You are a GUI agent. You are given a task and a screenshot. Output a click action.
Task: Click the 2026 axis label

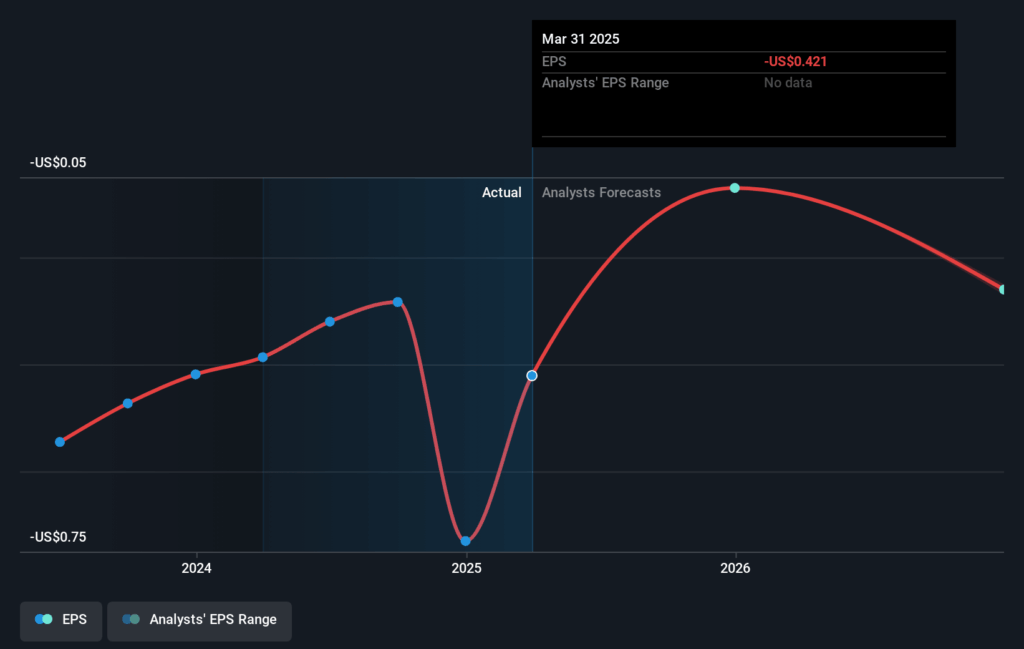[736, 568]
